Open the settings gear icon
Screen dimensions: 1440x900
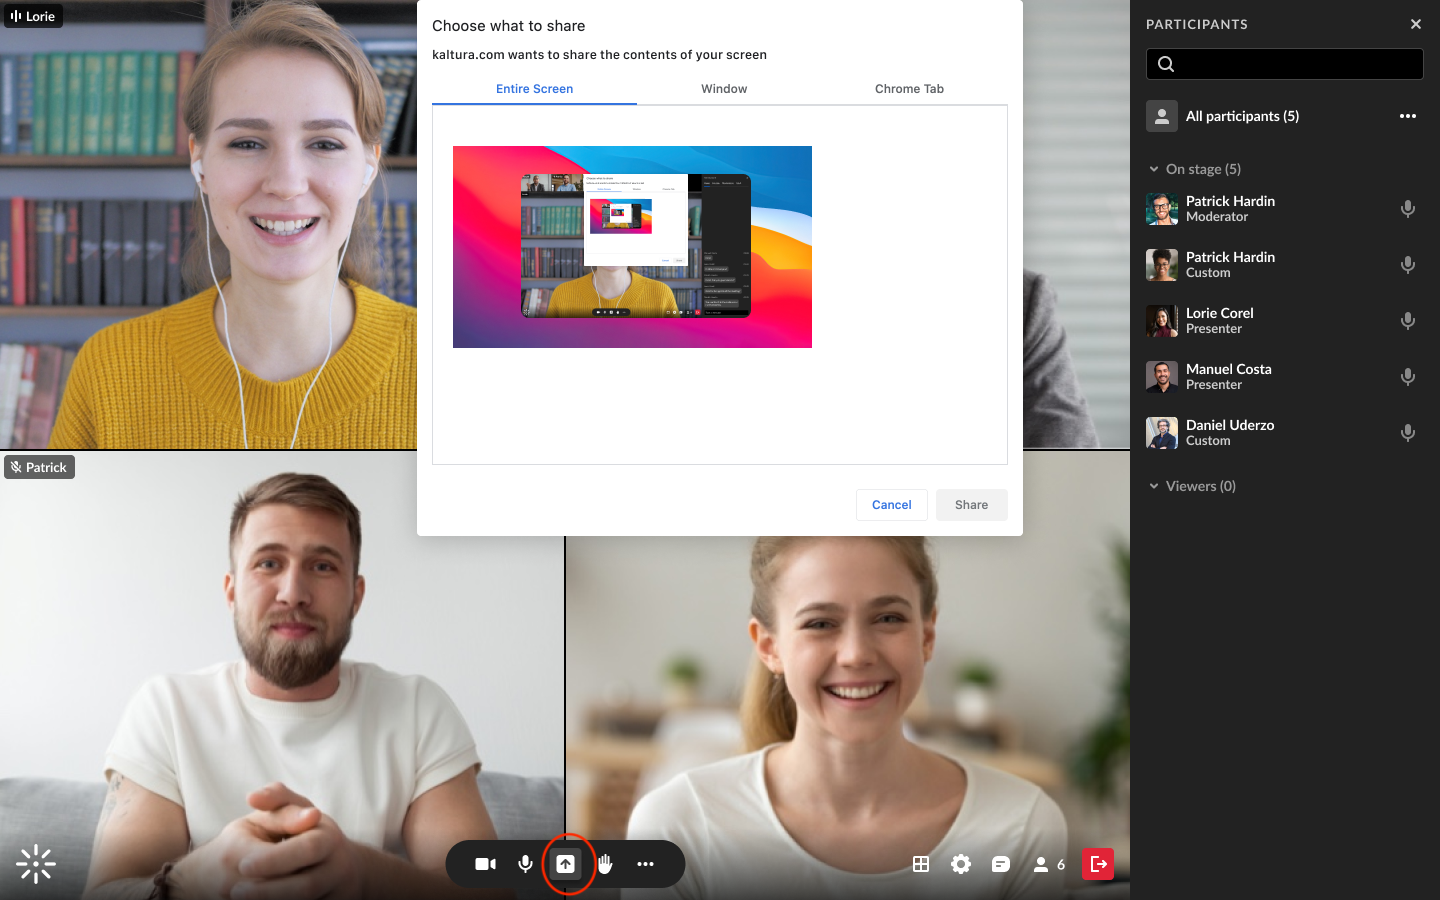tap(961, 864)
